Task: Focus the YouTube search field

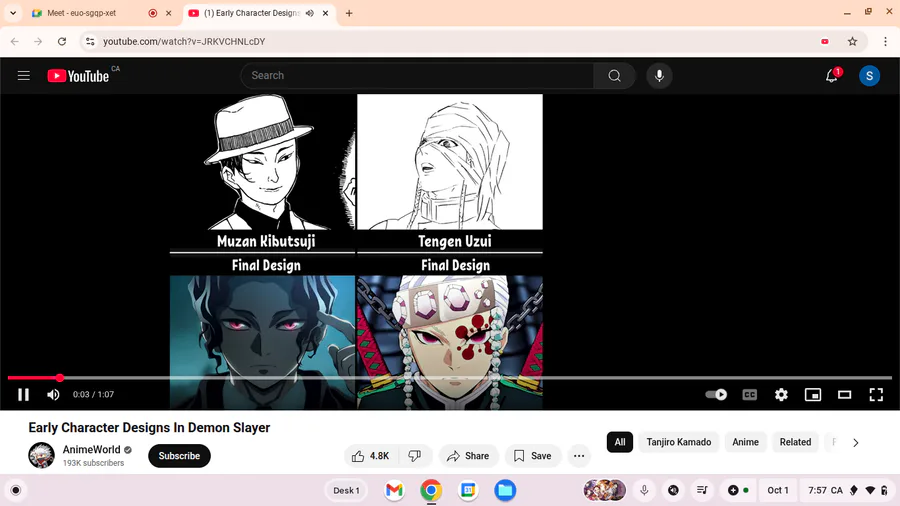Action: (x=417, y=76)
